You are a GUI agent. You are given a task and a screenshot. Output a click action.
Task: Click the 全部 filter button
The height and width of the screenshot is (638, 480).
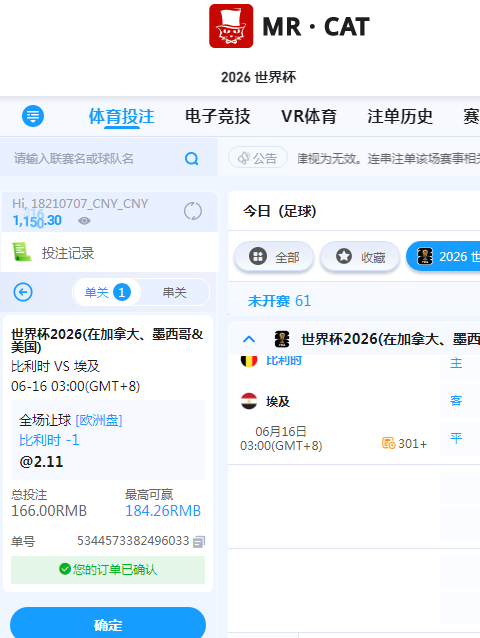click(274, 257)
